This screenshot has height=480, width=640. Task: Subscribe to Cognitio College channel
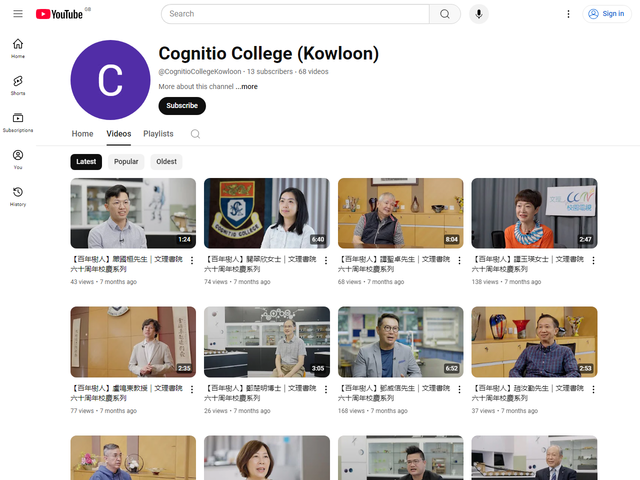click(x=182, y=106)
